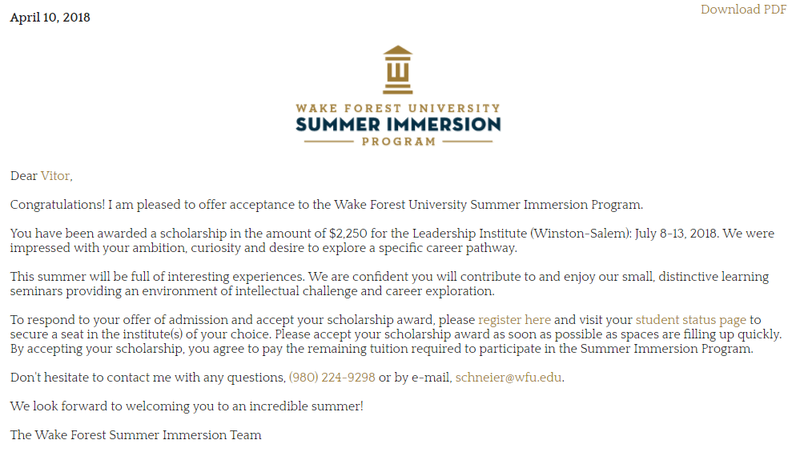Click the 'Leadership Institute (Winston-Salem)' text
Image resolution: width=800 pixels, height=452 pixels.
pos(521,234)
